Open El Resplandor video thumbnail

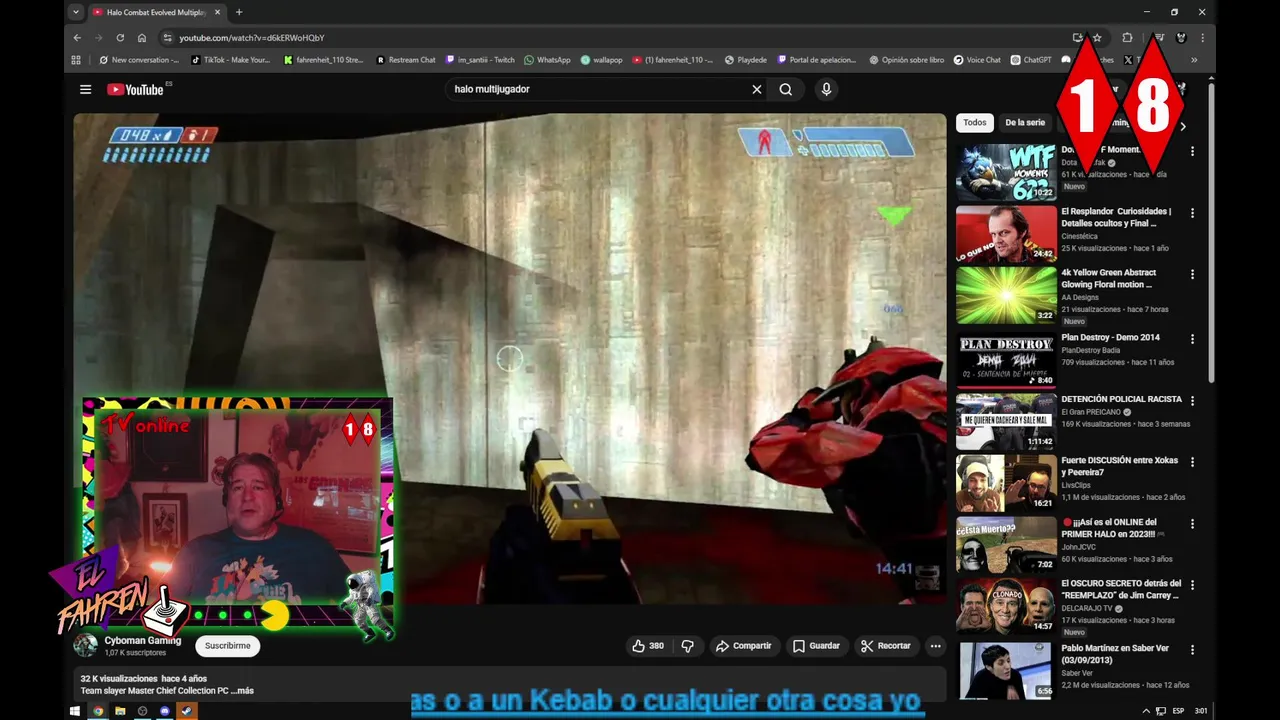click(1006, 234)
